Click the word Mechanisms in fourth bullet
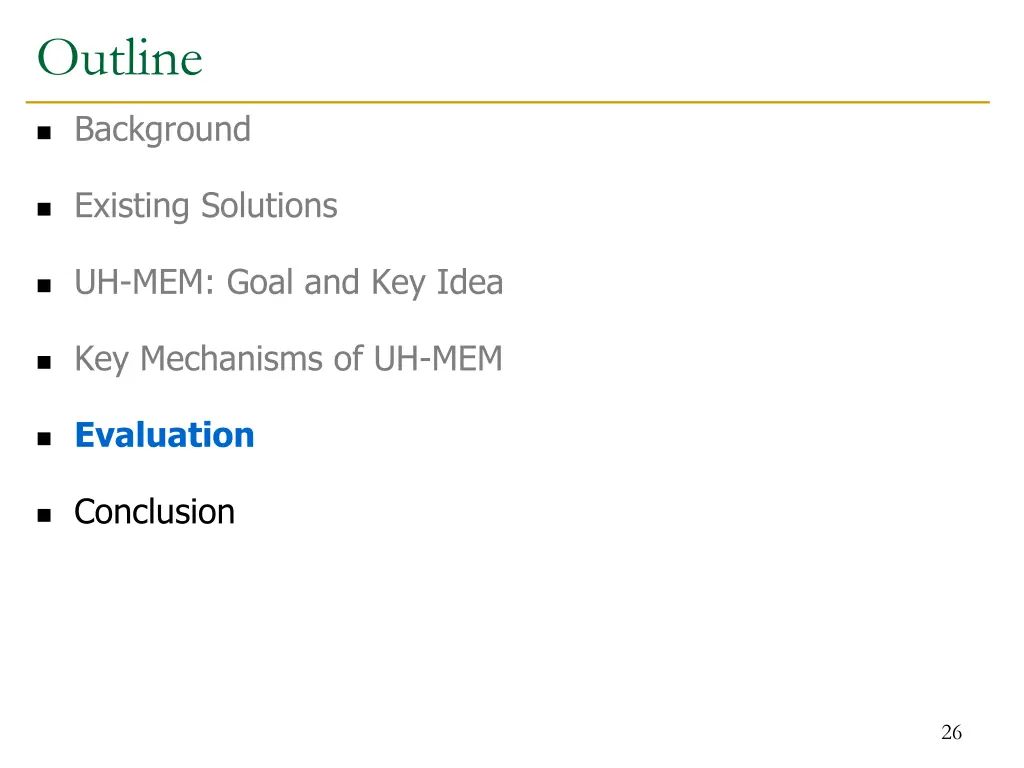The width and height of the screenshot is (1024, 768). coord(232,359)
